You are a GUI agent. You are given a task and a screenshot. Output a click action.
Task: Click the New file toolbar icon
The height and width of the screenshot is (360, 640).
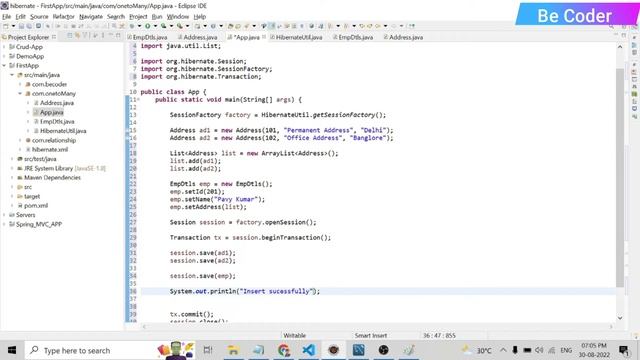click(x=6, y=26)
